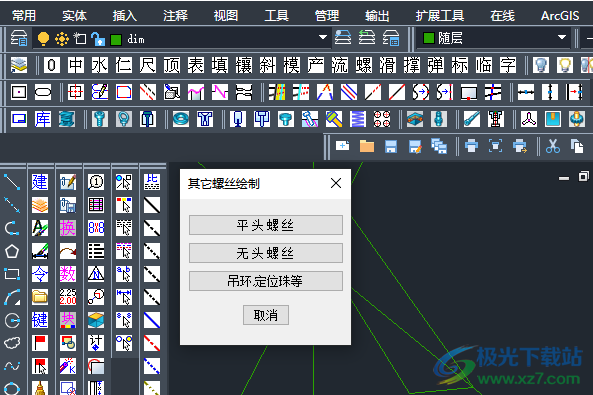
Task: Click the red flag icon
Action: click(x=40, y=343)
